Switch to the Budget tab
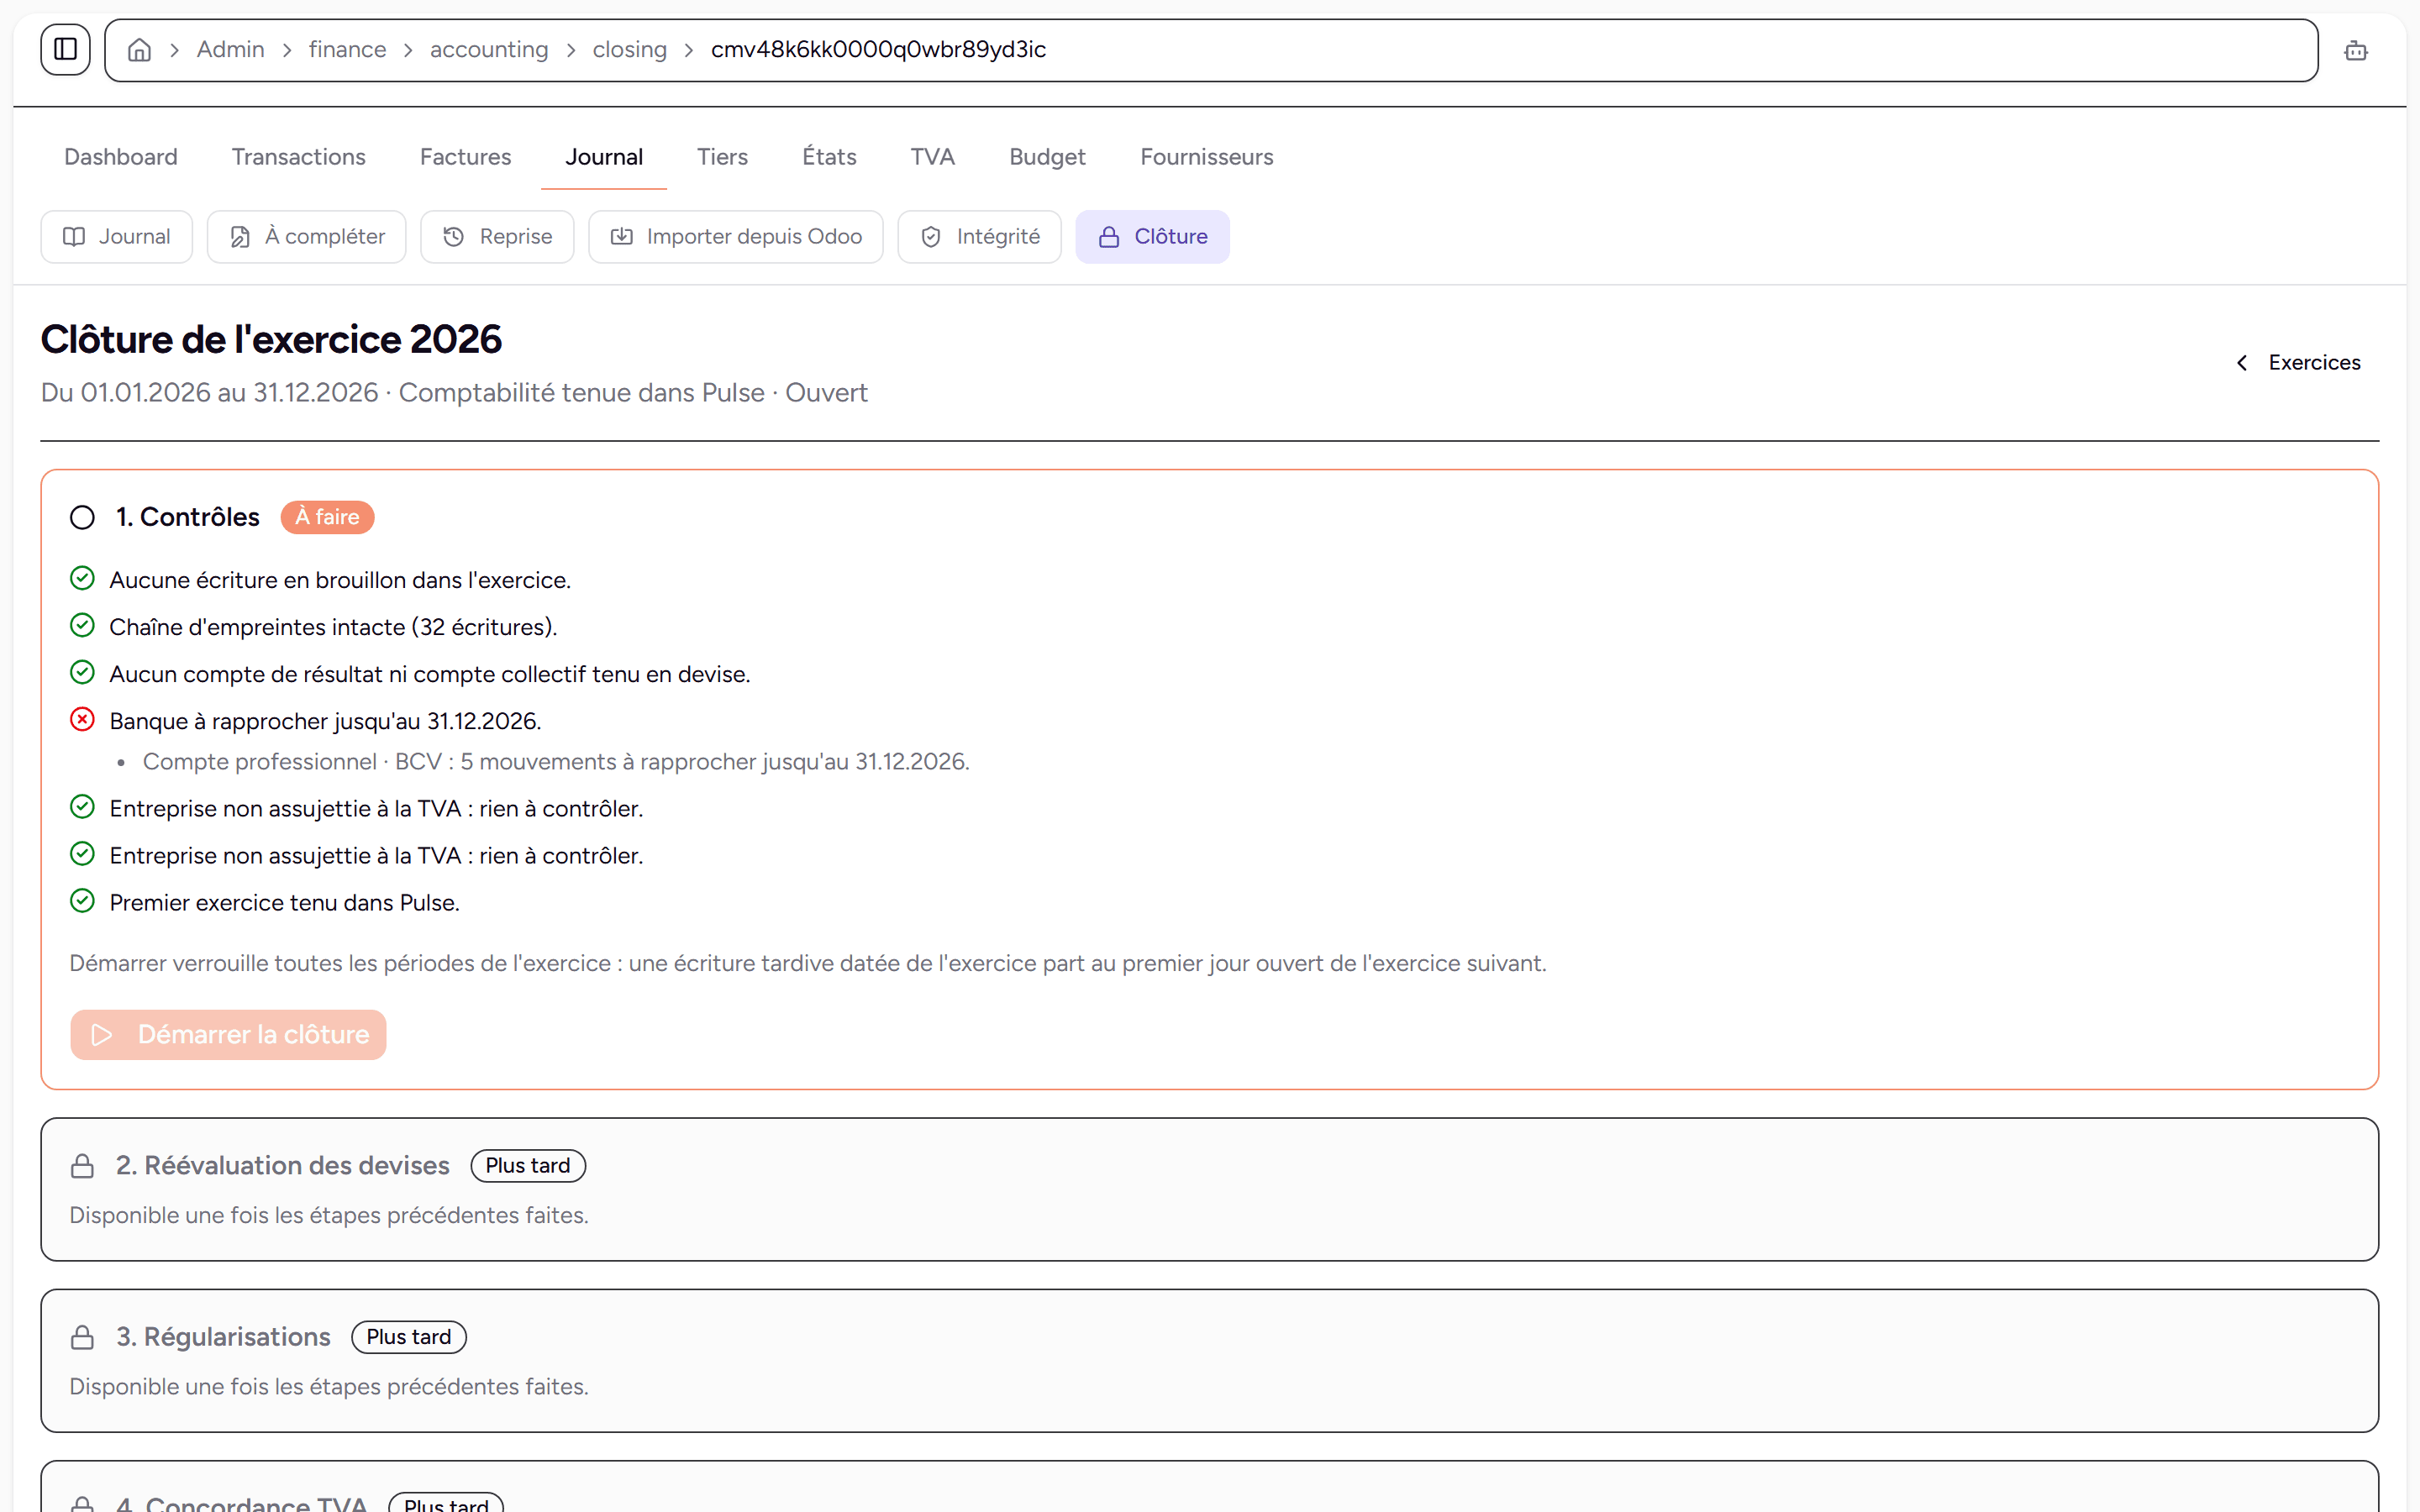 1047,157
